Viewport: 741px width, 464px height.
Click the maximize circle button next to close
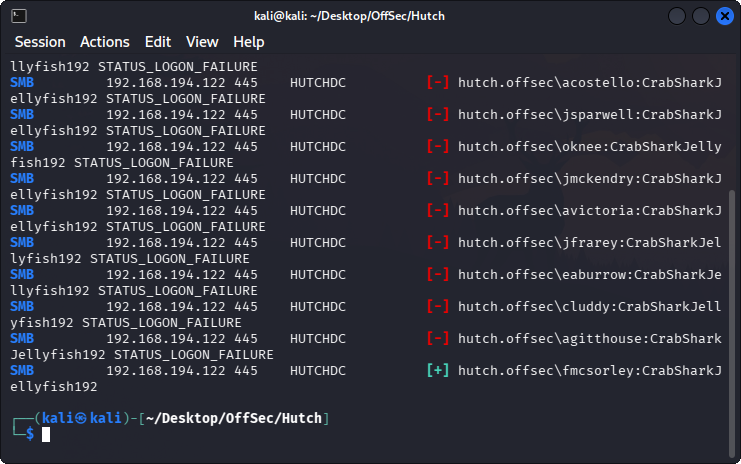point(701,16)
